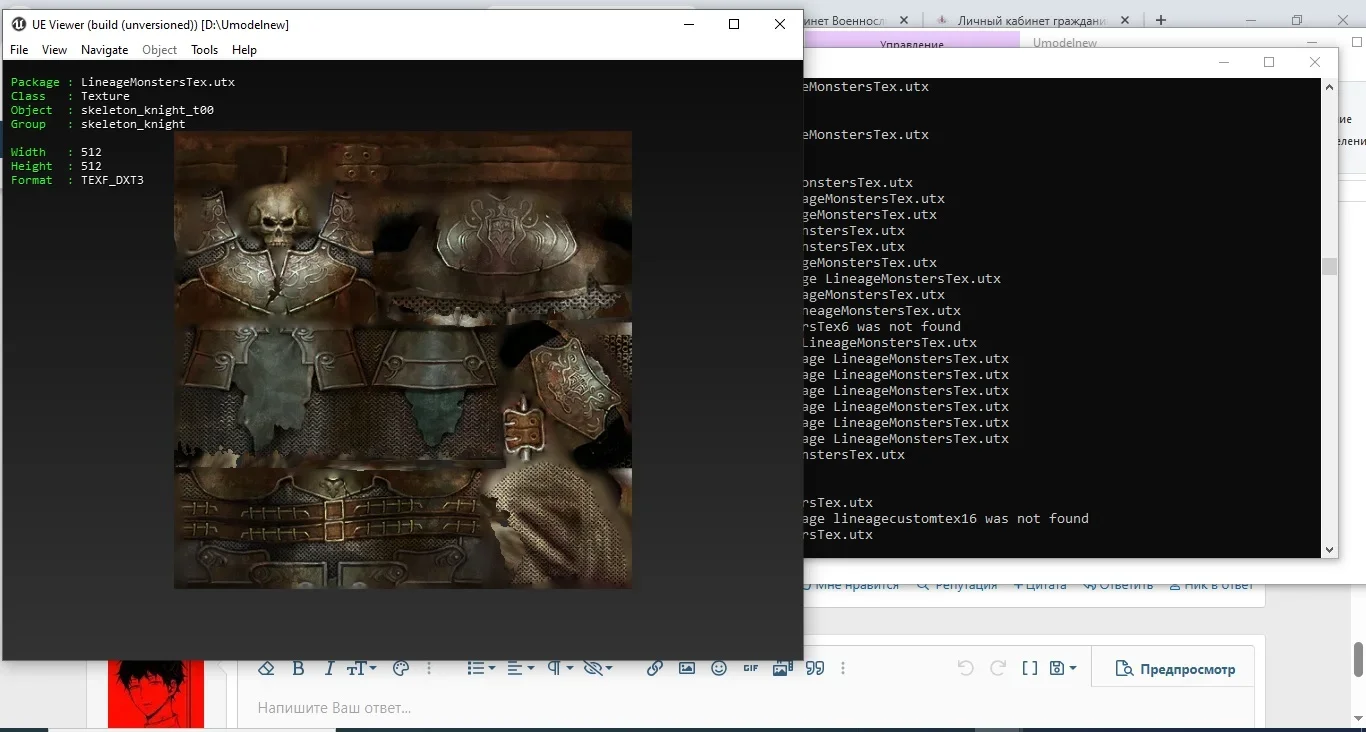Click the skeleton_knight texture preview image

pos(403,360)
